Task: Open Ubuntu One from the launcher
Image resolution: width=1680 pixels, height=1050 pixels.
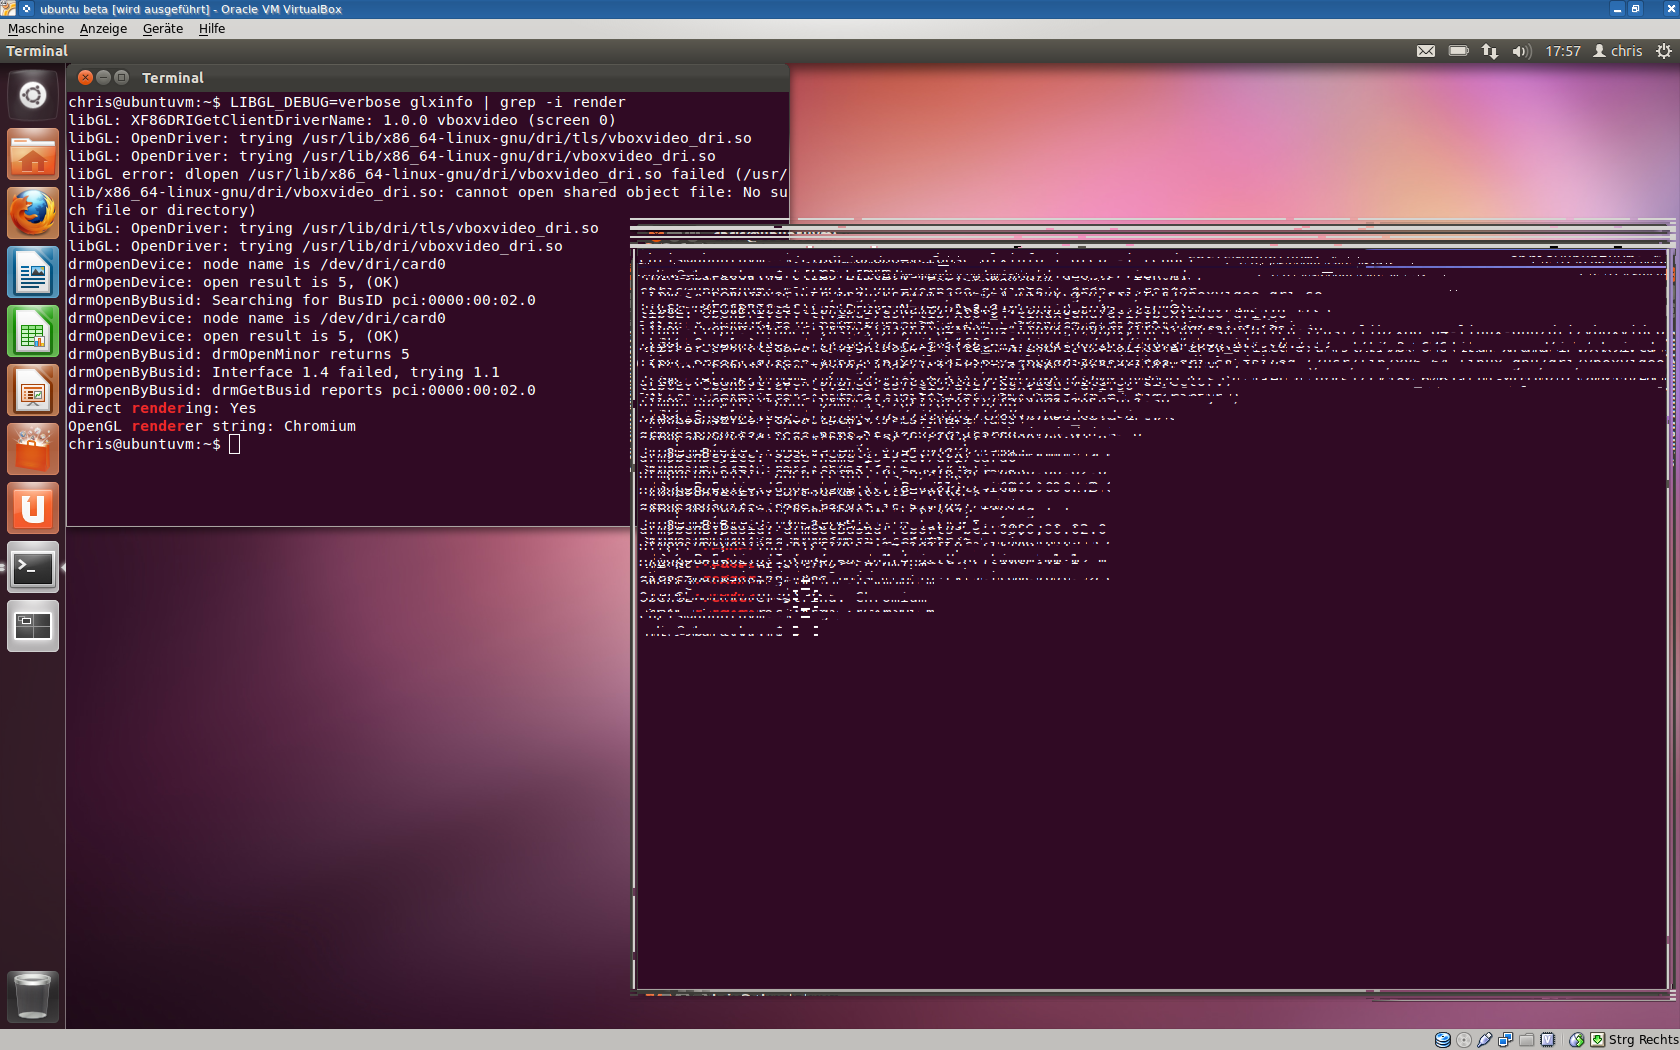Action: click(x=32, y=508)
